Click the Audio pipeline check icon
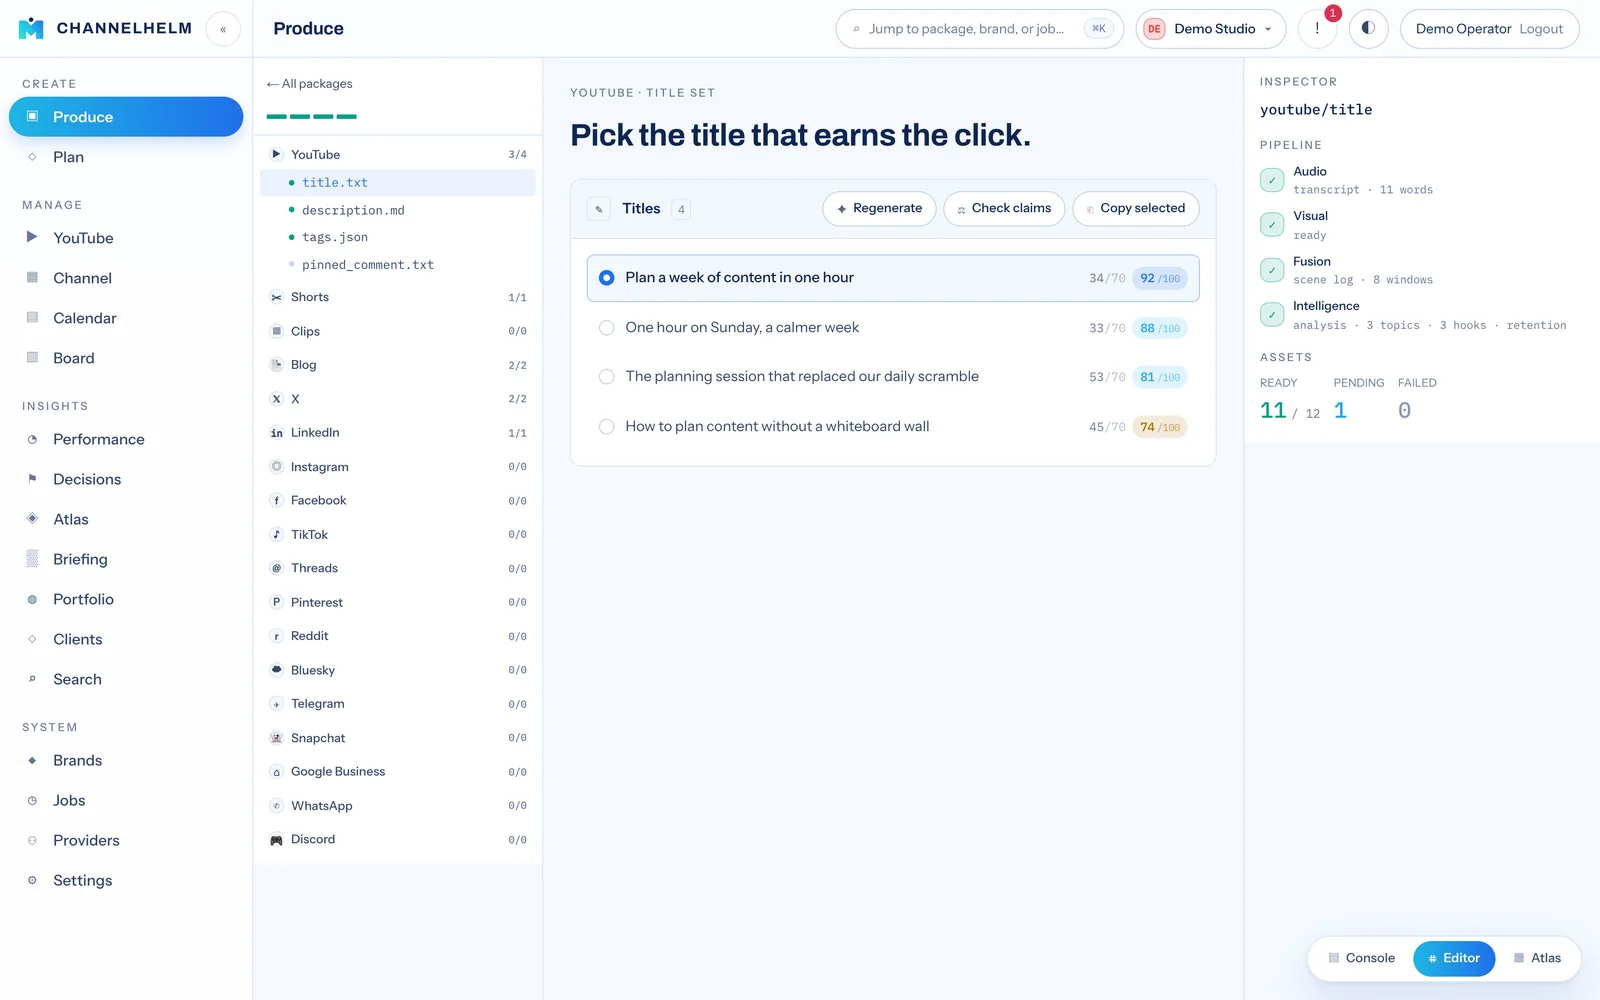Screen dimensions: 1600x1000 tap(1272, 180)
